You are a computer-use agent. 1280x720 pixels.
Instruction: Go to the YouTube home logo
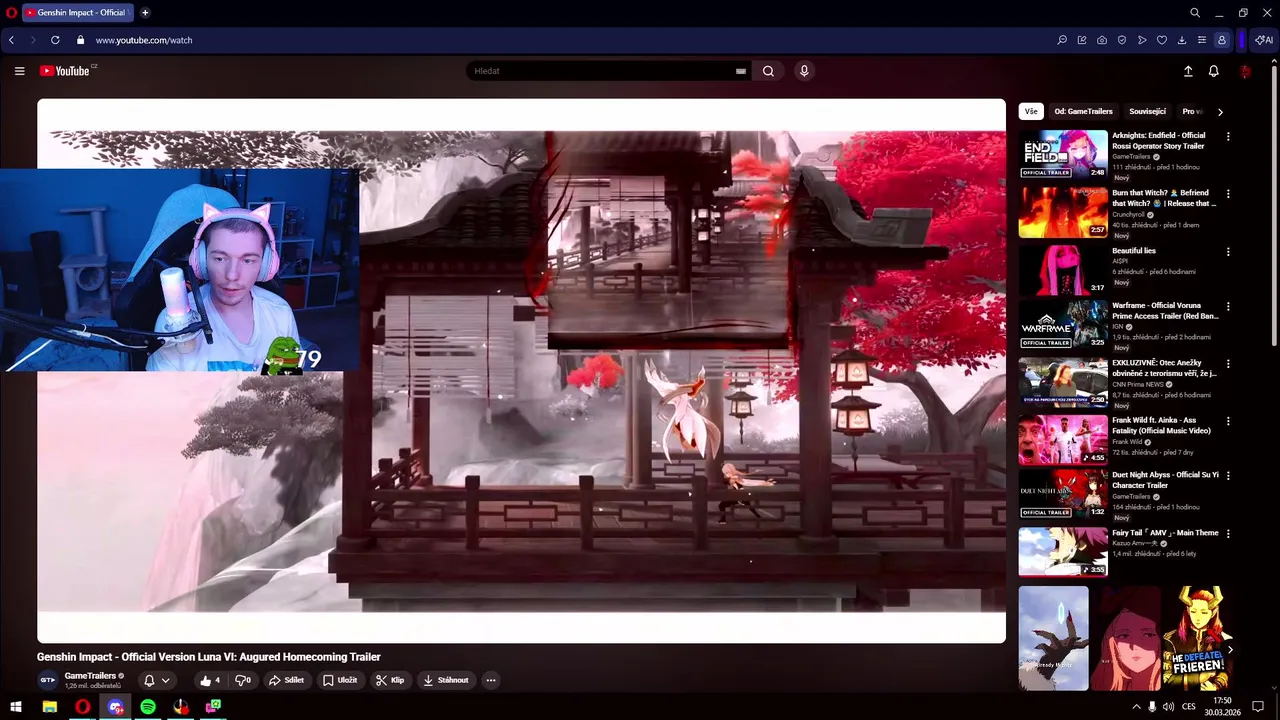67,71
